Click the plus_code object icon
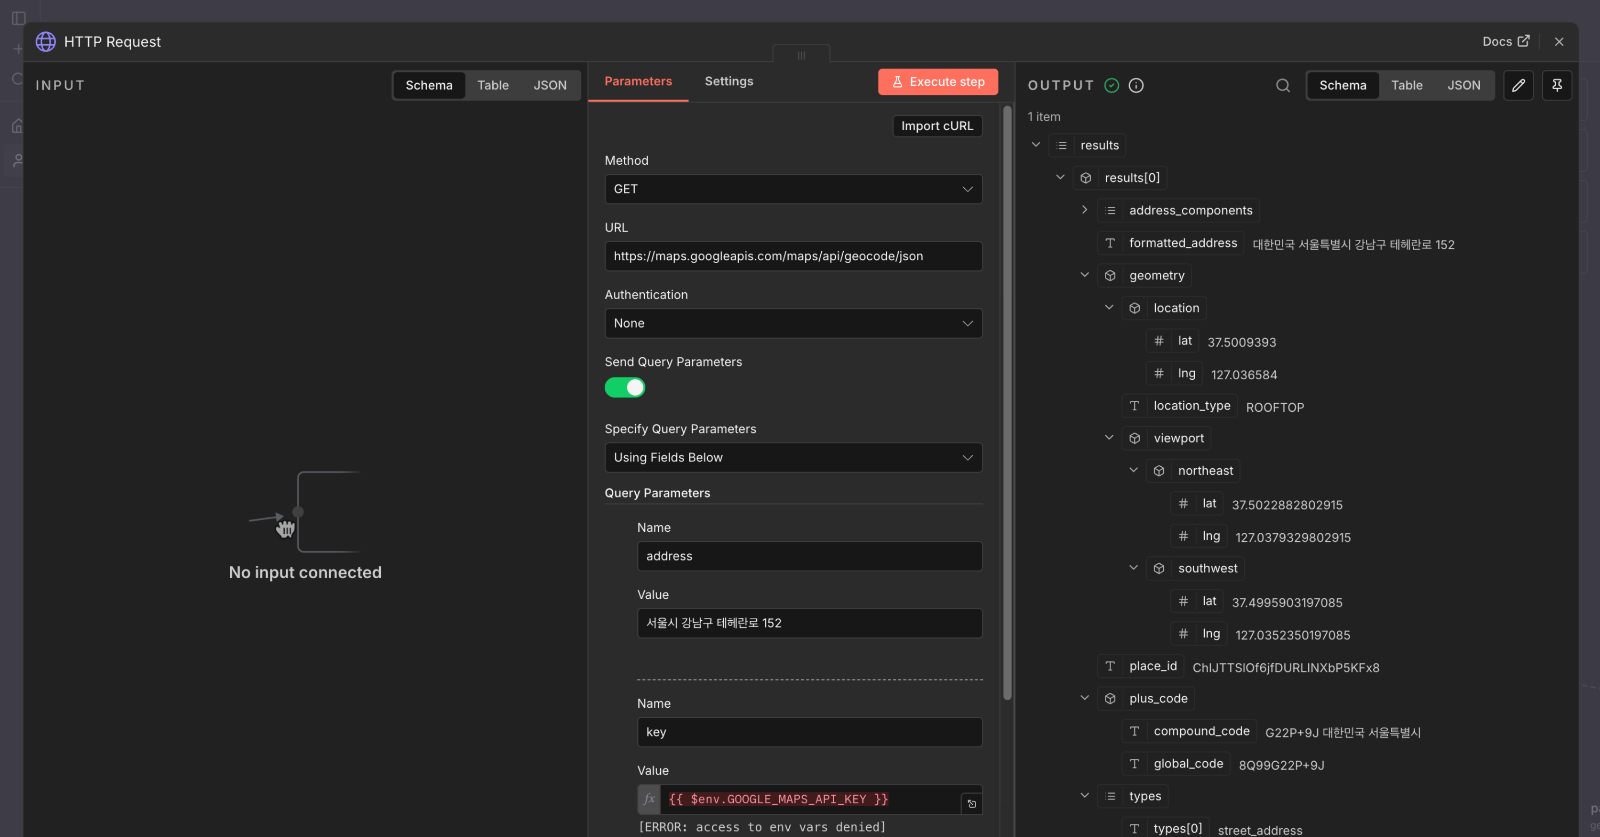 1110,698
